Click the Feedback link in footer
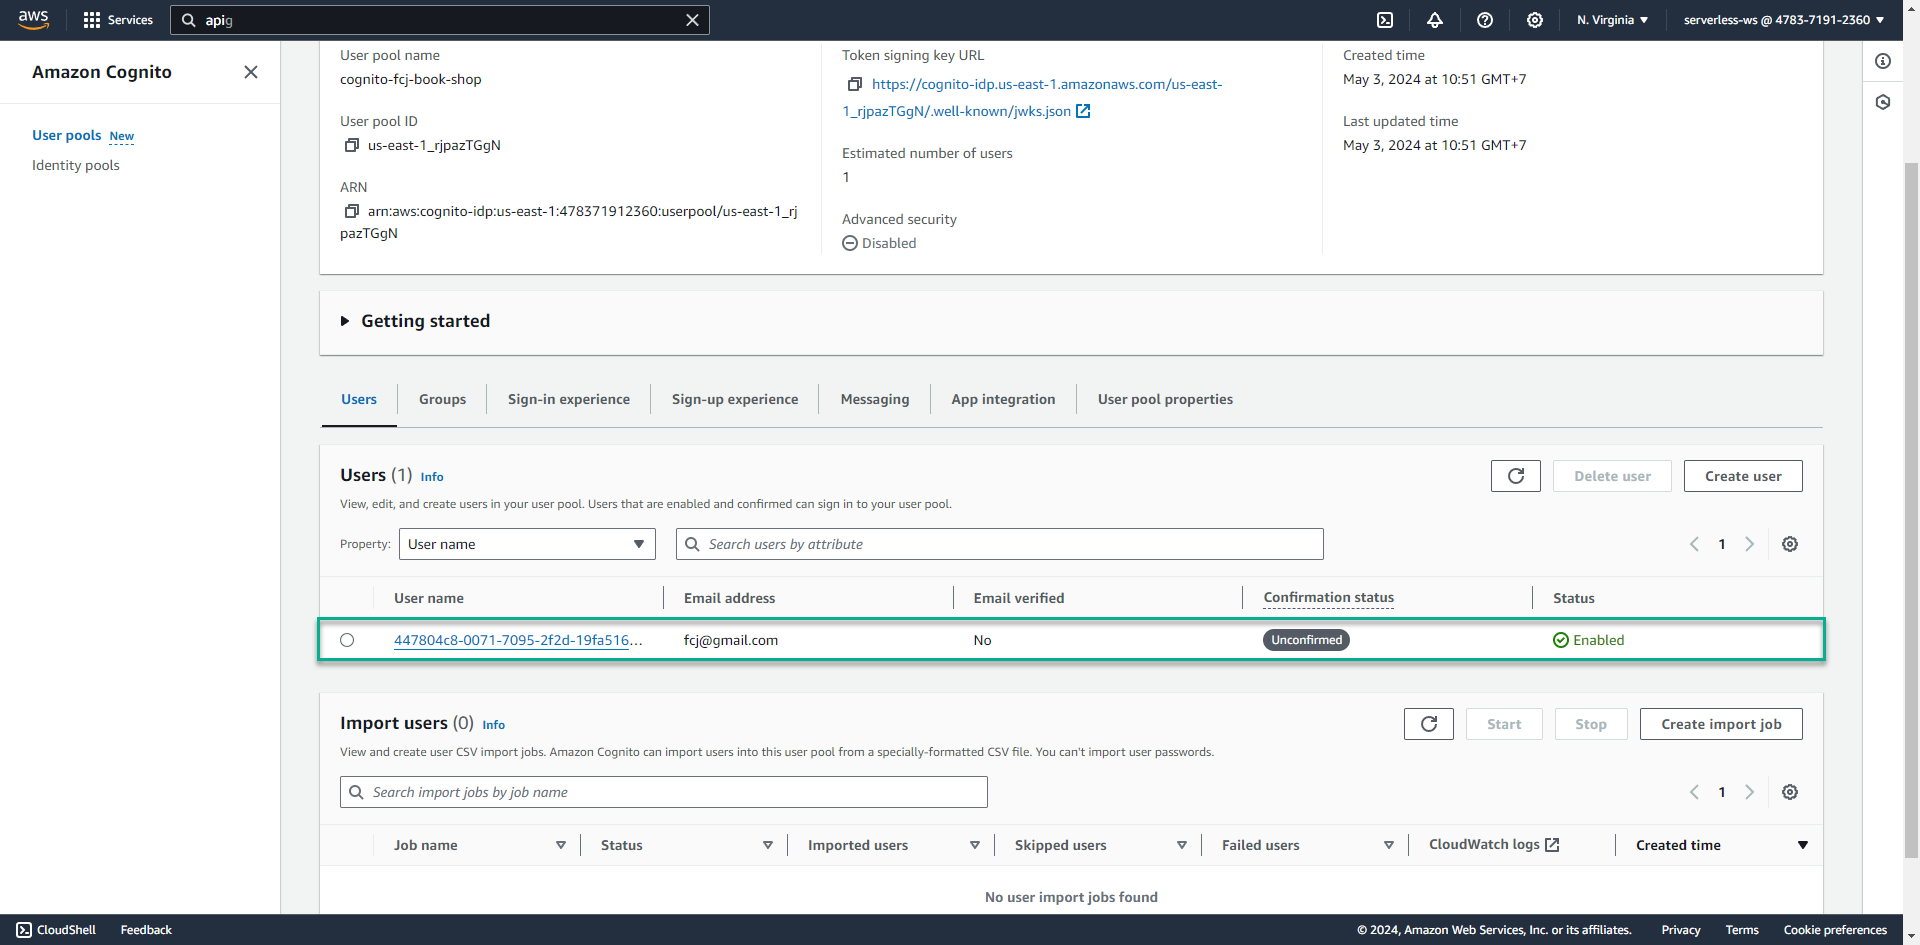The image size is (1920, 945). tap(146, 930)
